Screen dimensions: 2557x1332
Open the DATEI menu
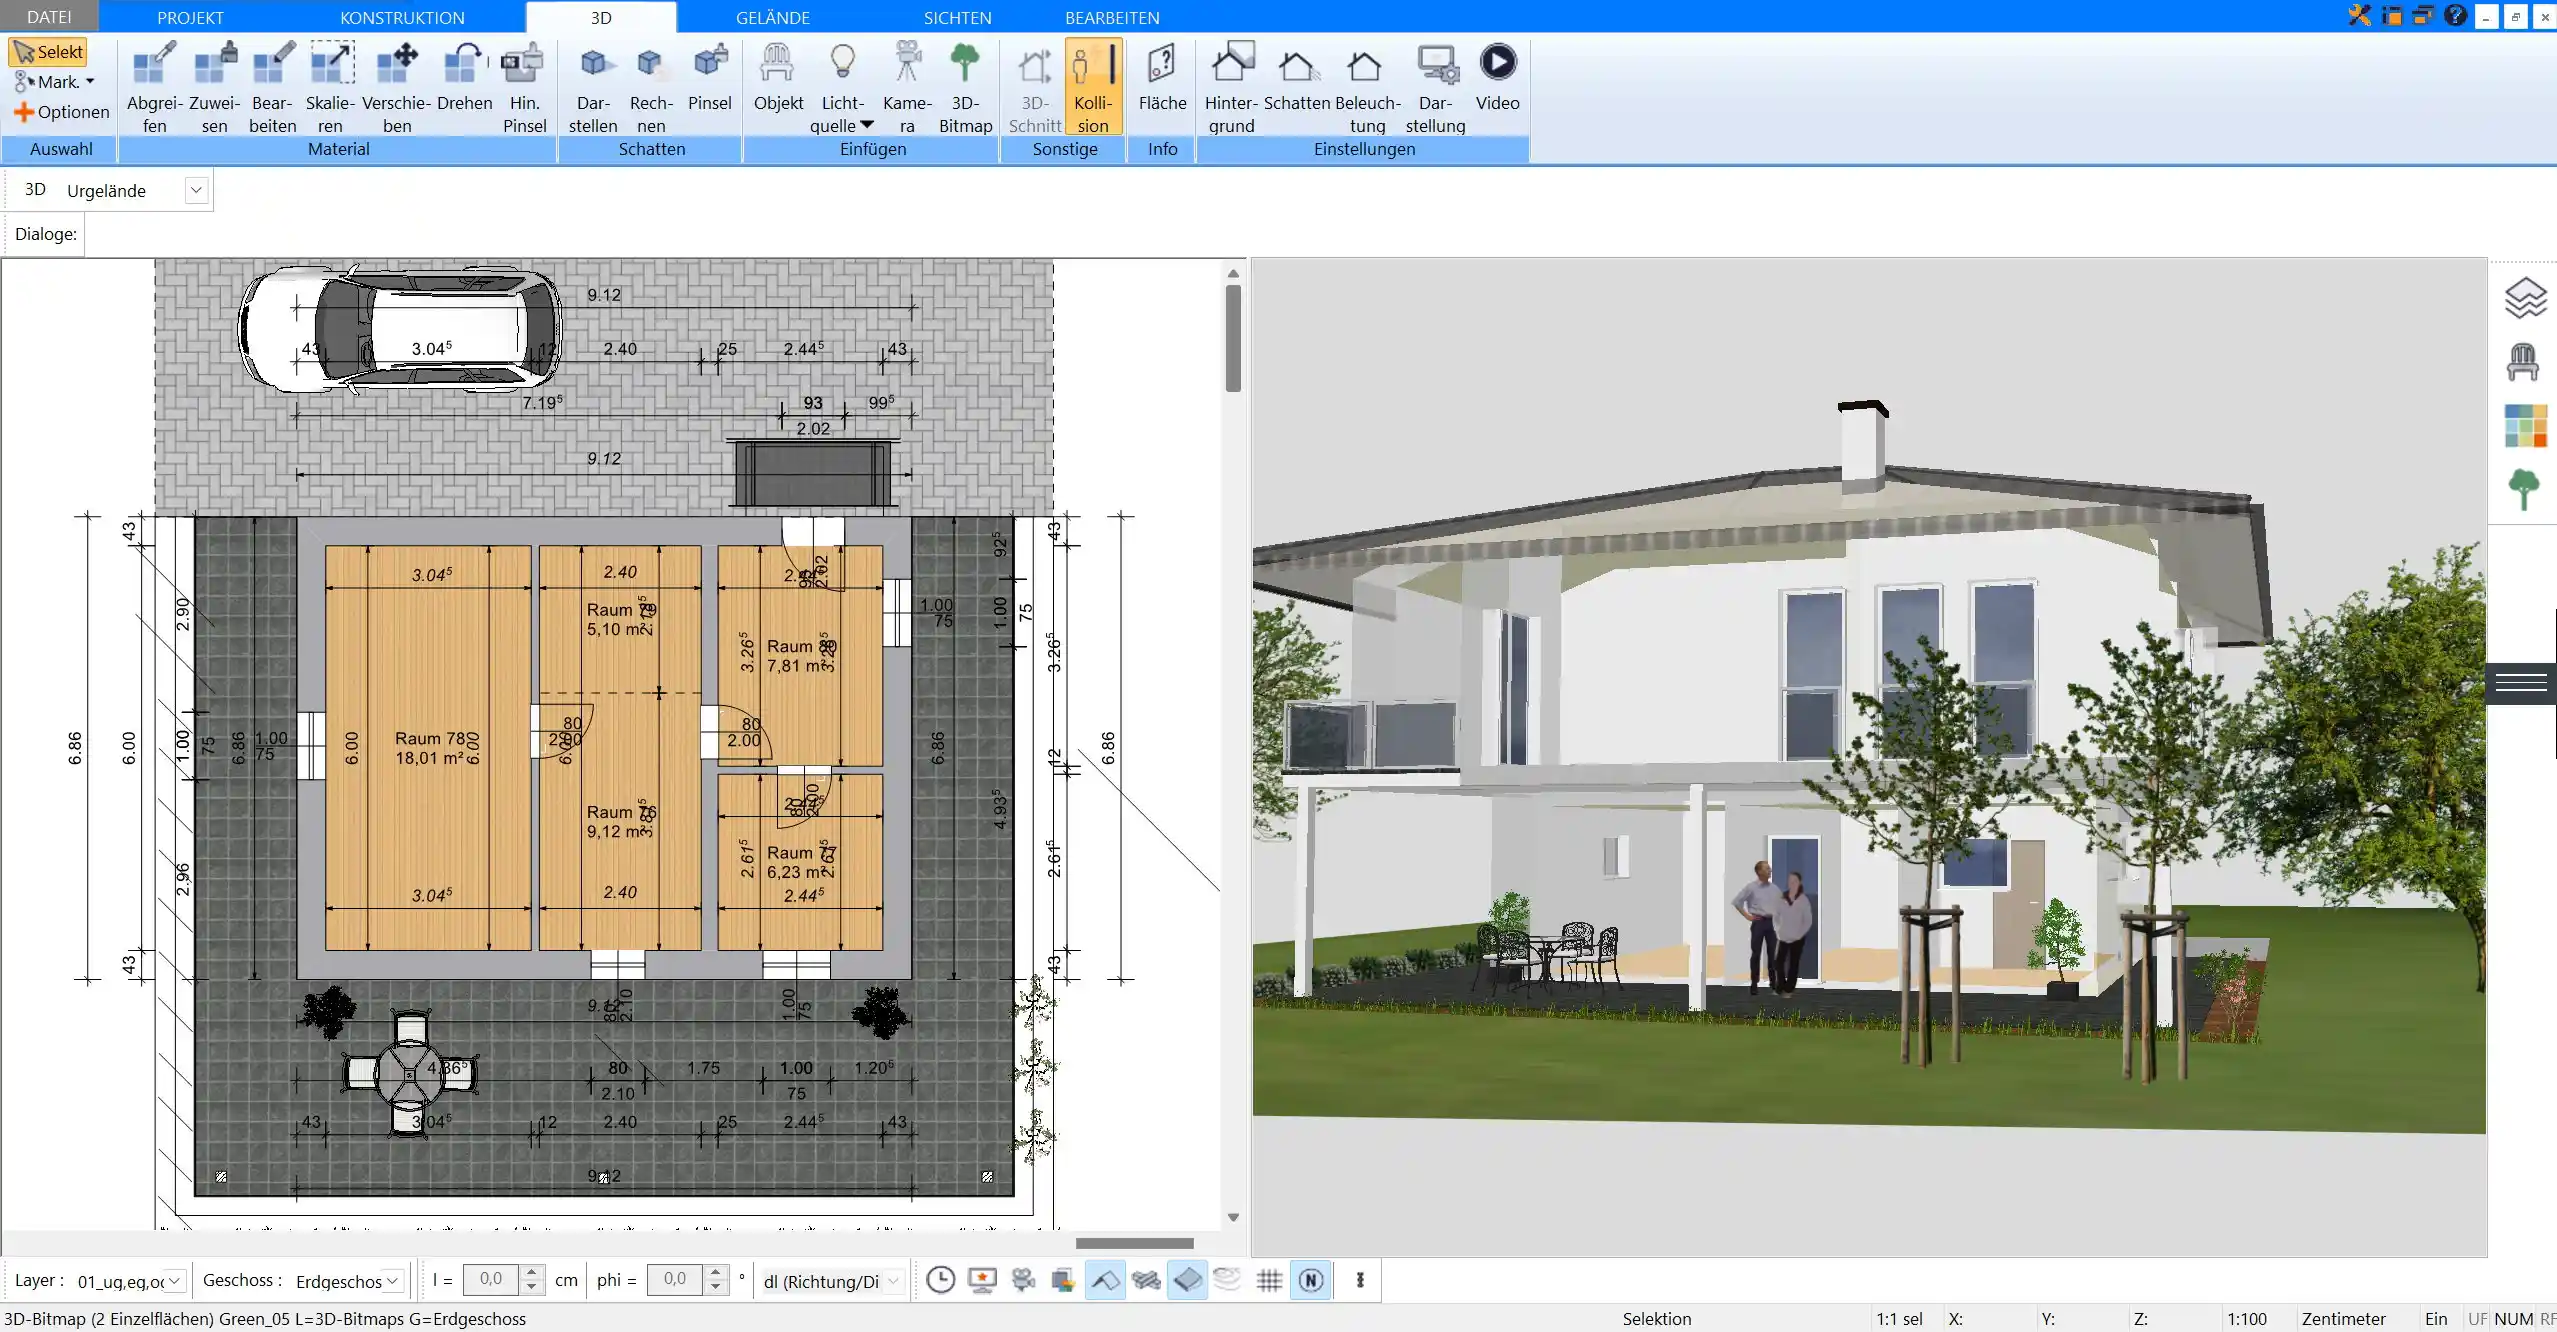(x=49, y=17)
